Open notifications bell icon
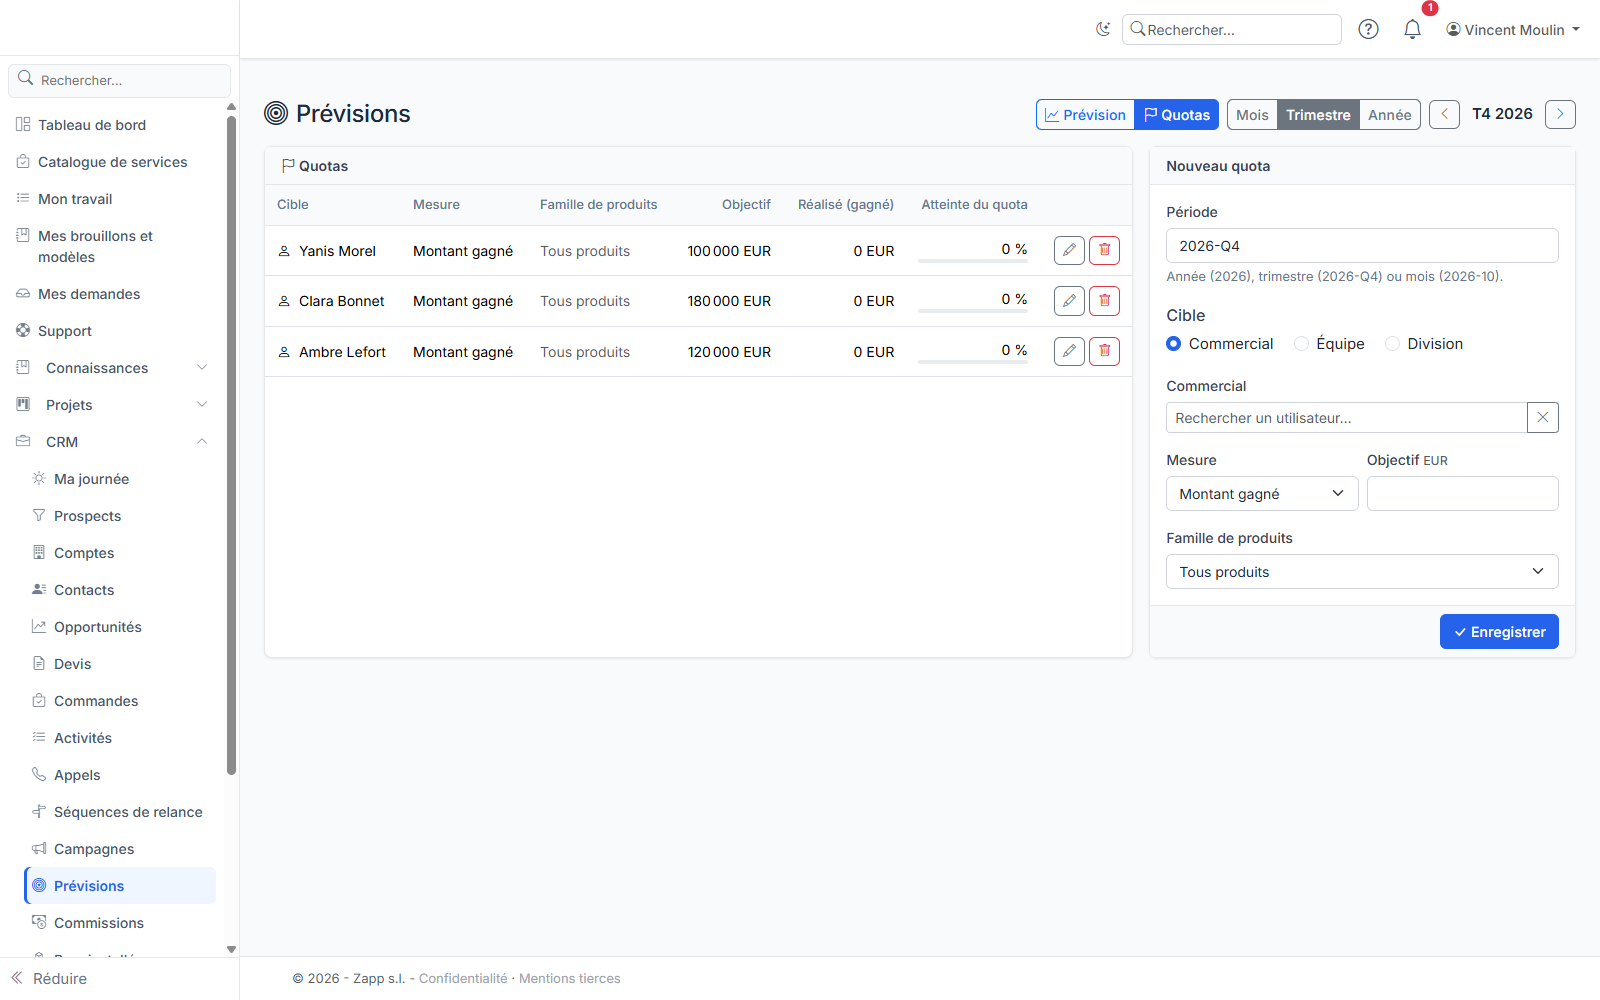The height and width of the screenshot is (1000, 1600). click(x=1412, y=29)
